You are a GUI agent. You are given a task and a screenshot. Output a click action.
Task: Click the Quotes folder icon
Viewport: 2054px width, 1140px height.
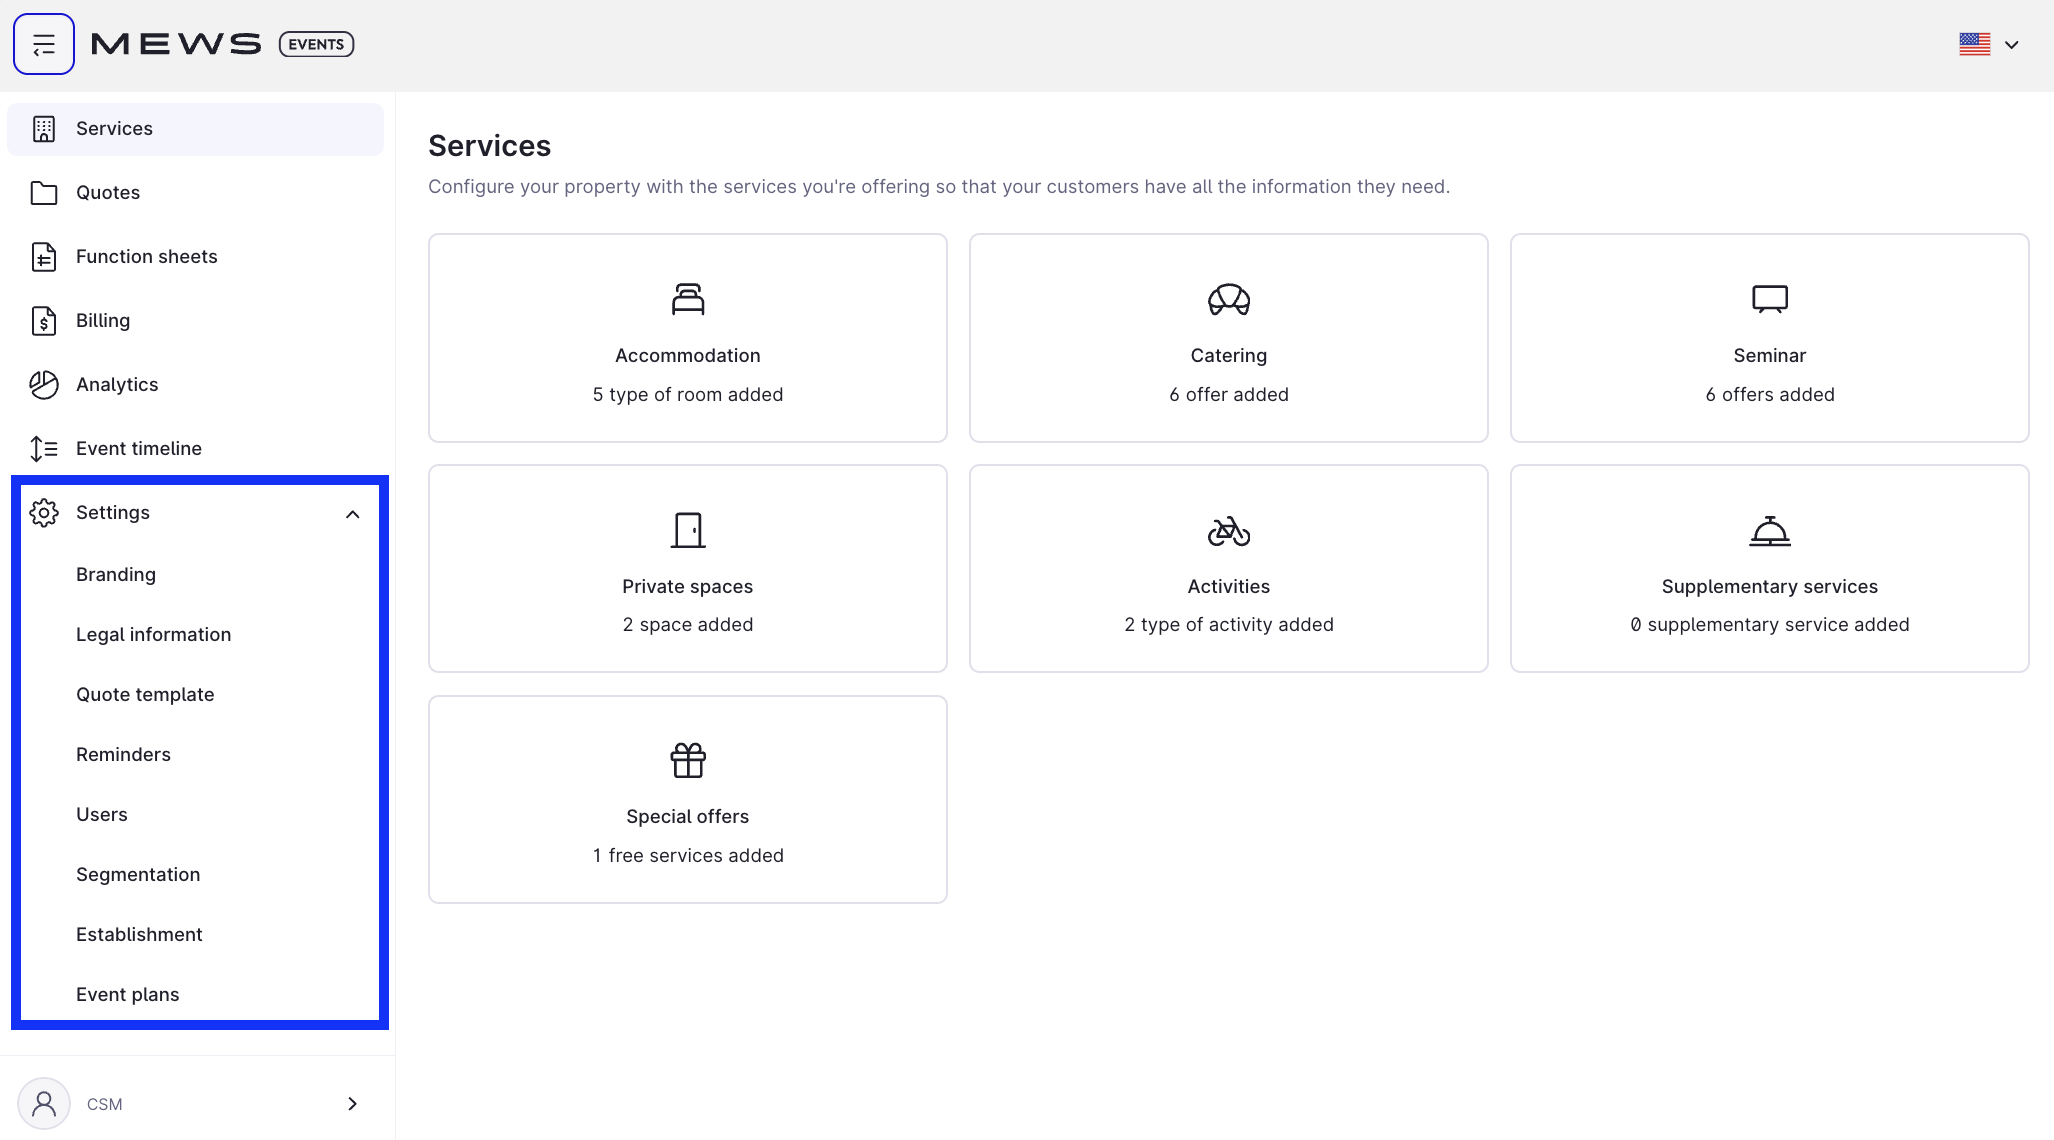pyautogui.click(x=44, y=192)
